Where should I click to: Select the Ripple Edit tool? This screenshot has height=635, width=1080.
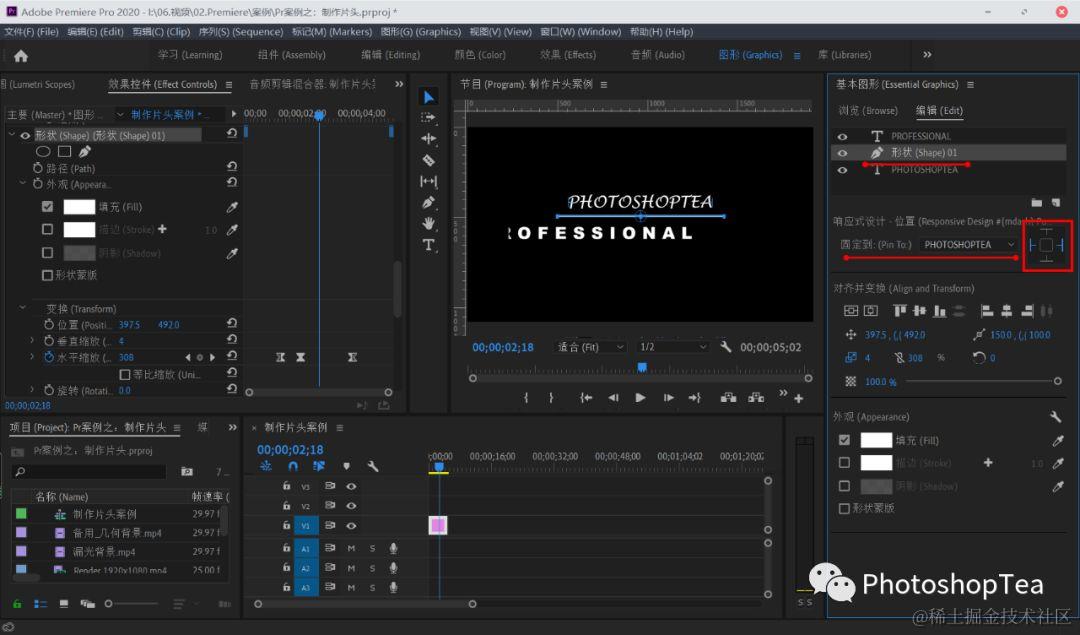point(428,139)
